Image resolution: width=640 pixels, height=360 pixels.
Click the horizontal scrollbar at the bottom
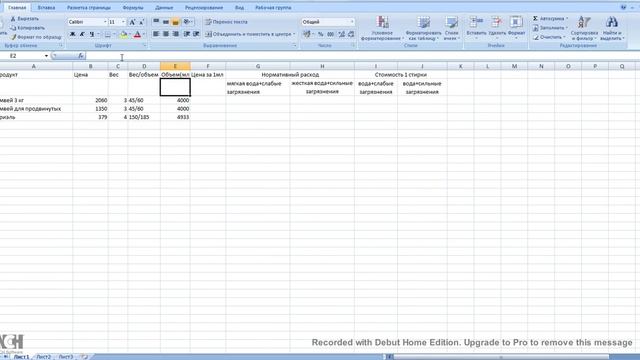pos(501,357)
